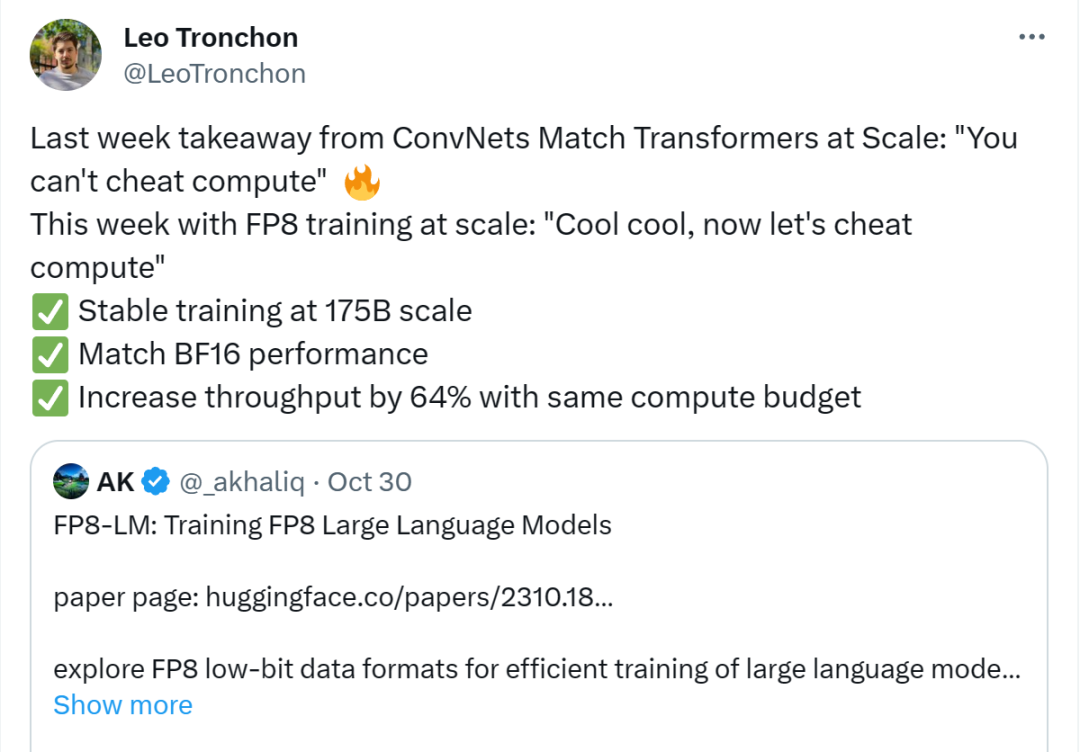Click the fire emoji after "cheat compute"

(x=361, y=182)
